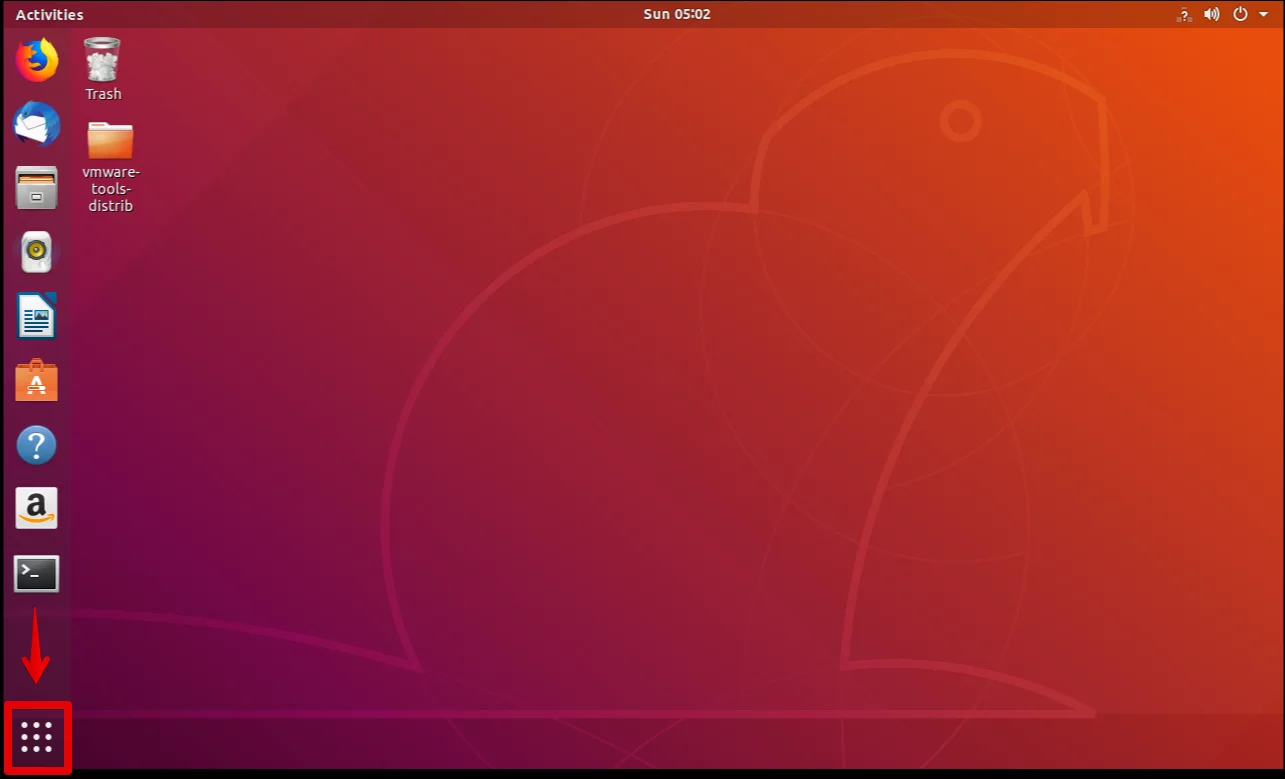Launch Rhythmbox music player
This screenshot has width=1285, height=779.
pos(37,252)
